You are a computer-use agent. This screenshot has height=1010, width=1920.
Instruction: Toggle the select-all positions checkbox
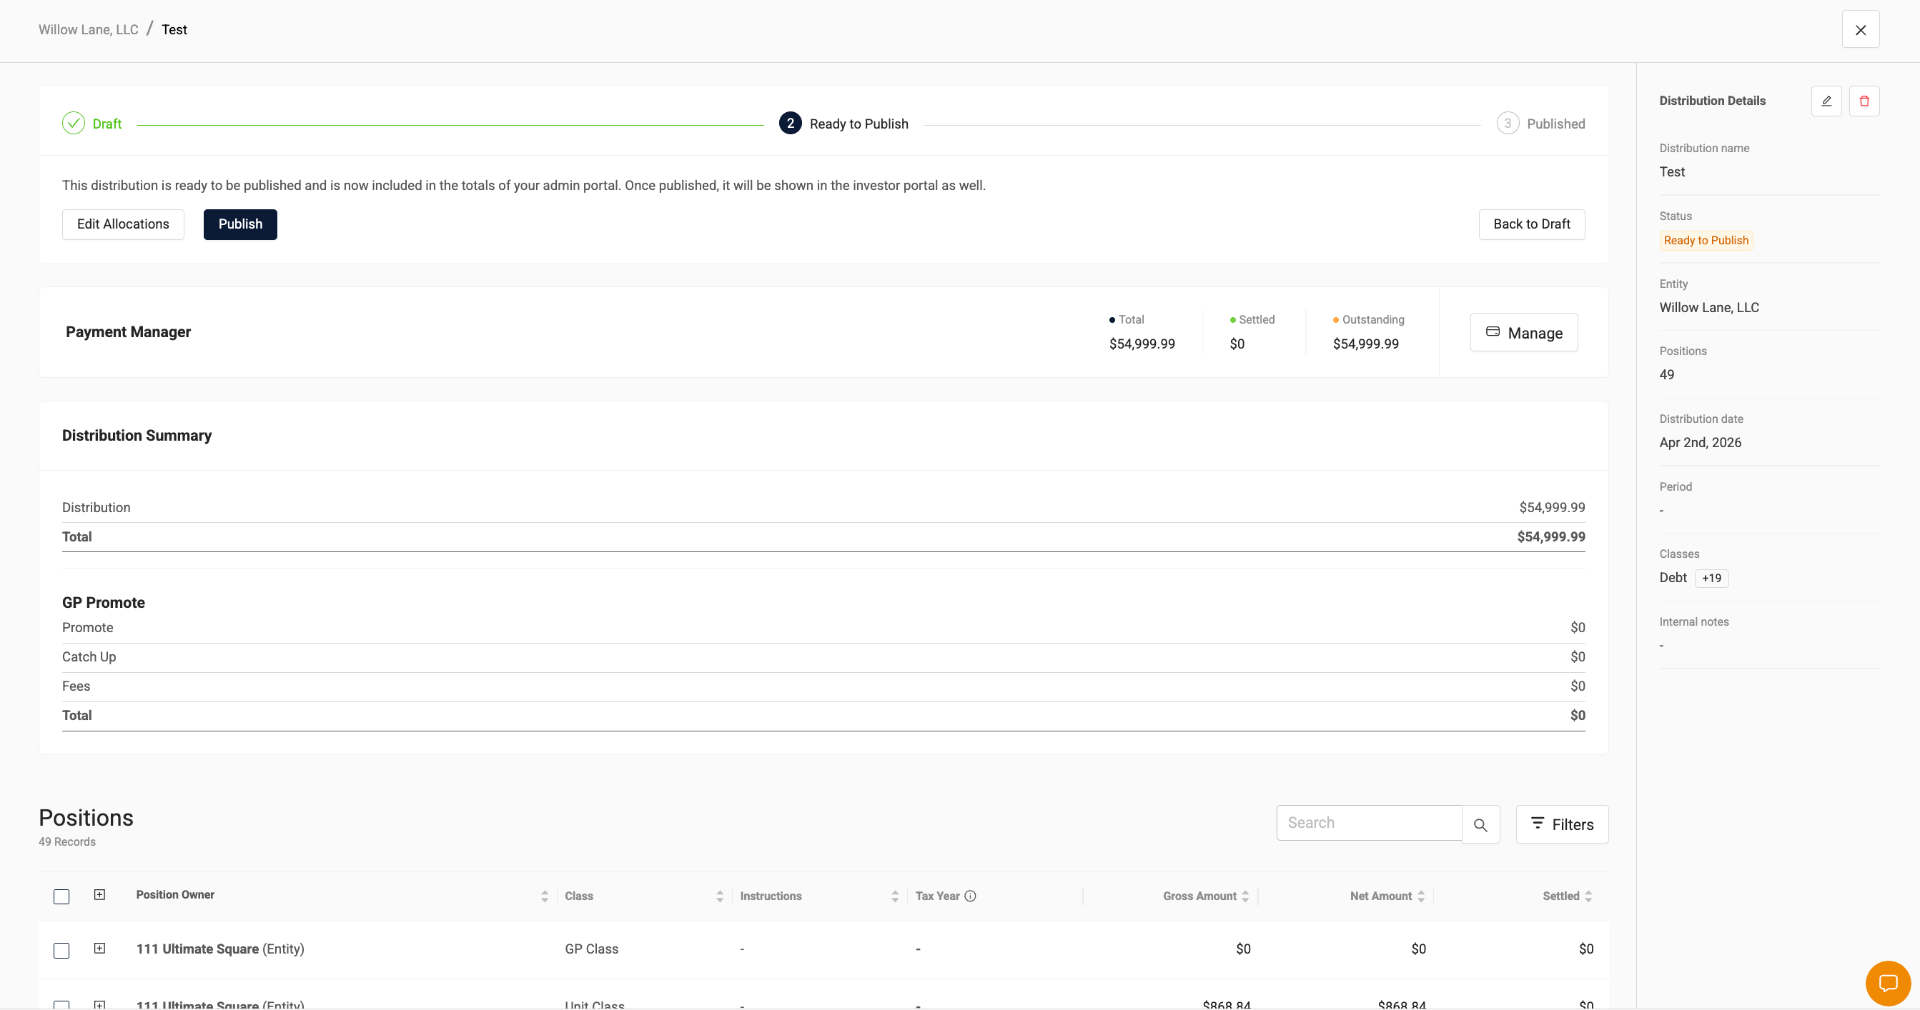(x=61, y=897)
